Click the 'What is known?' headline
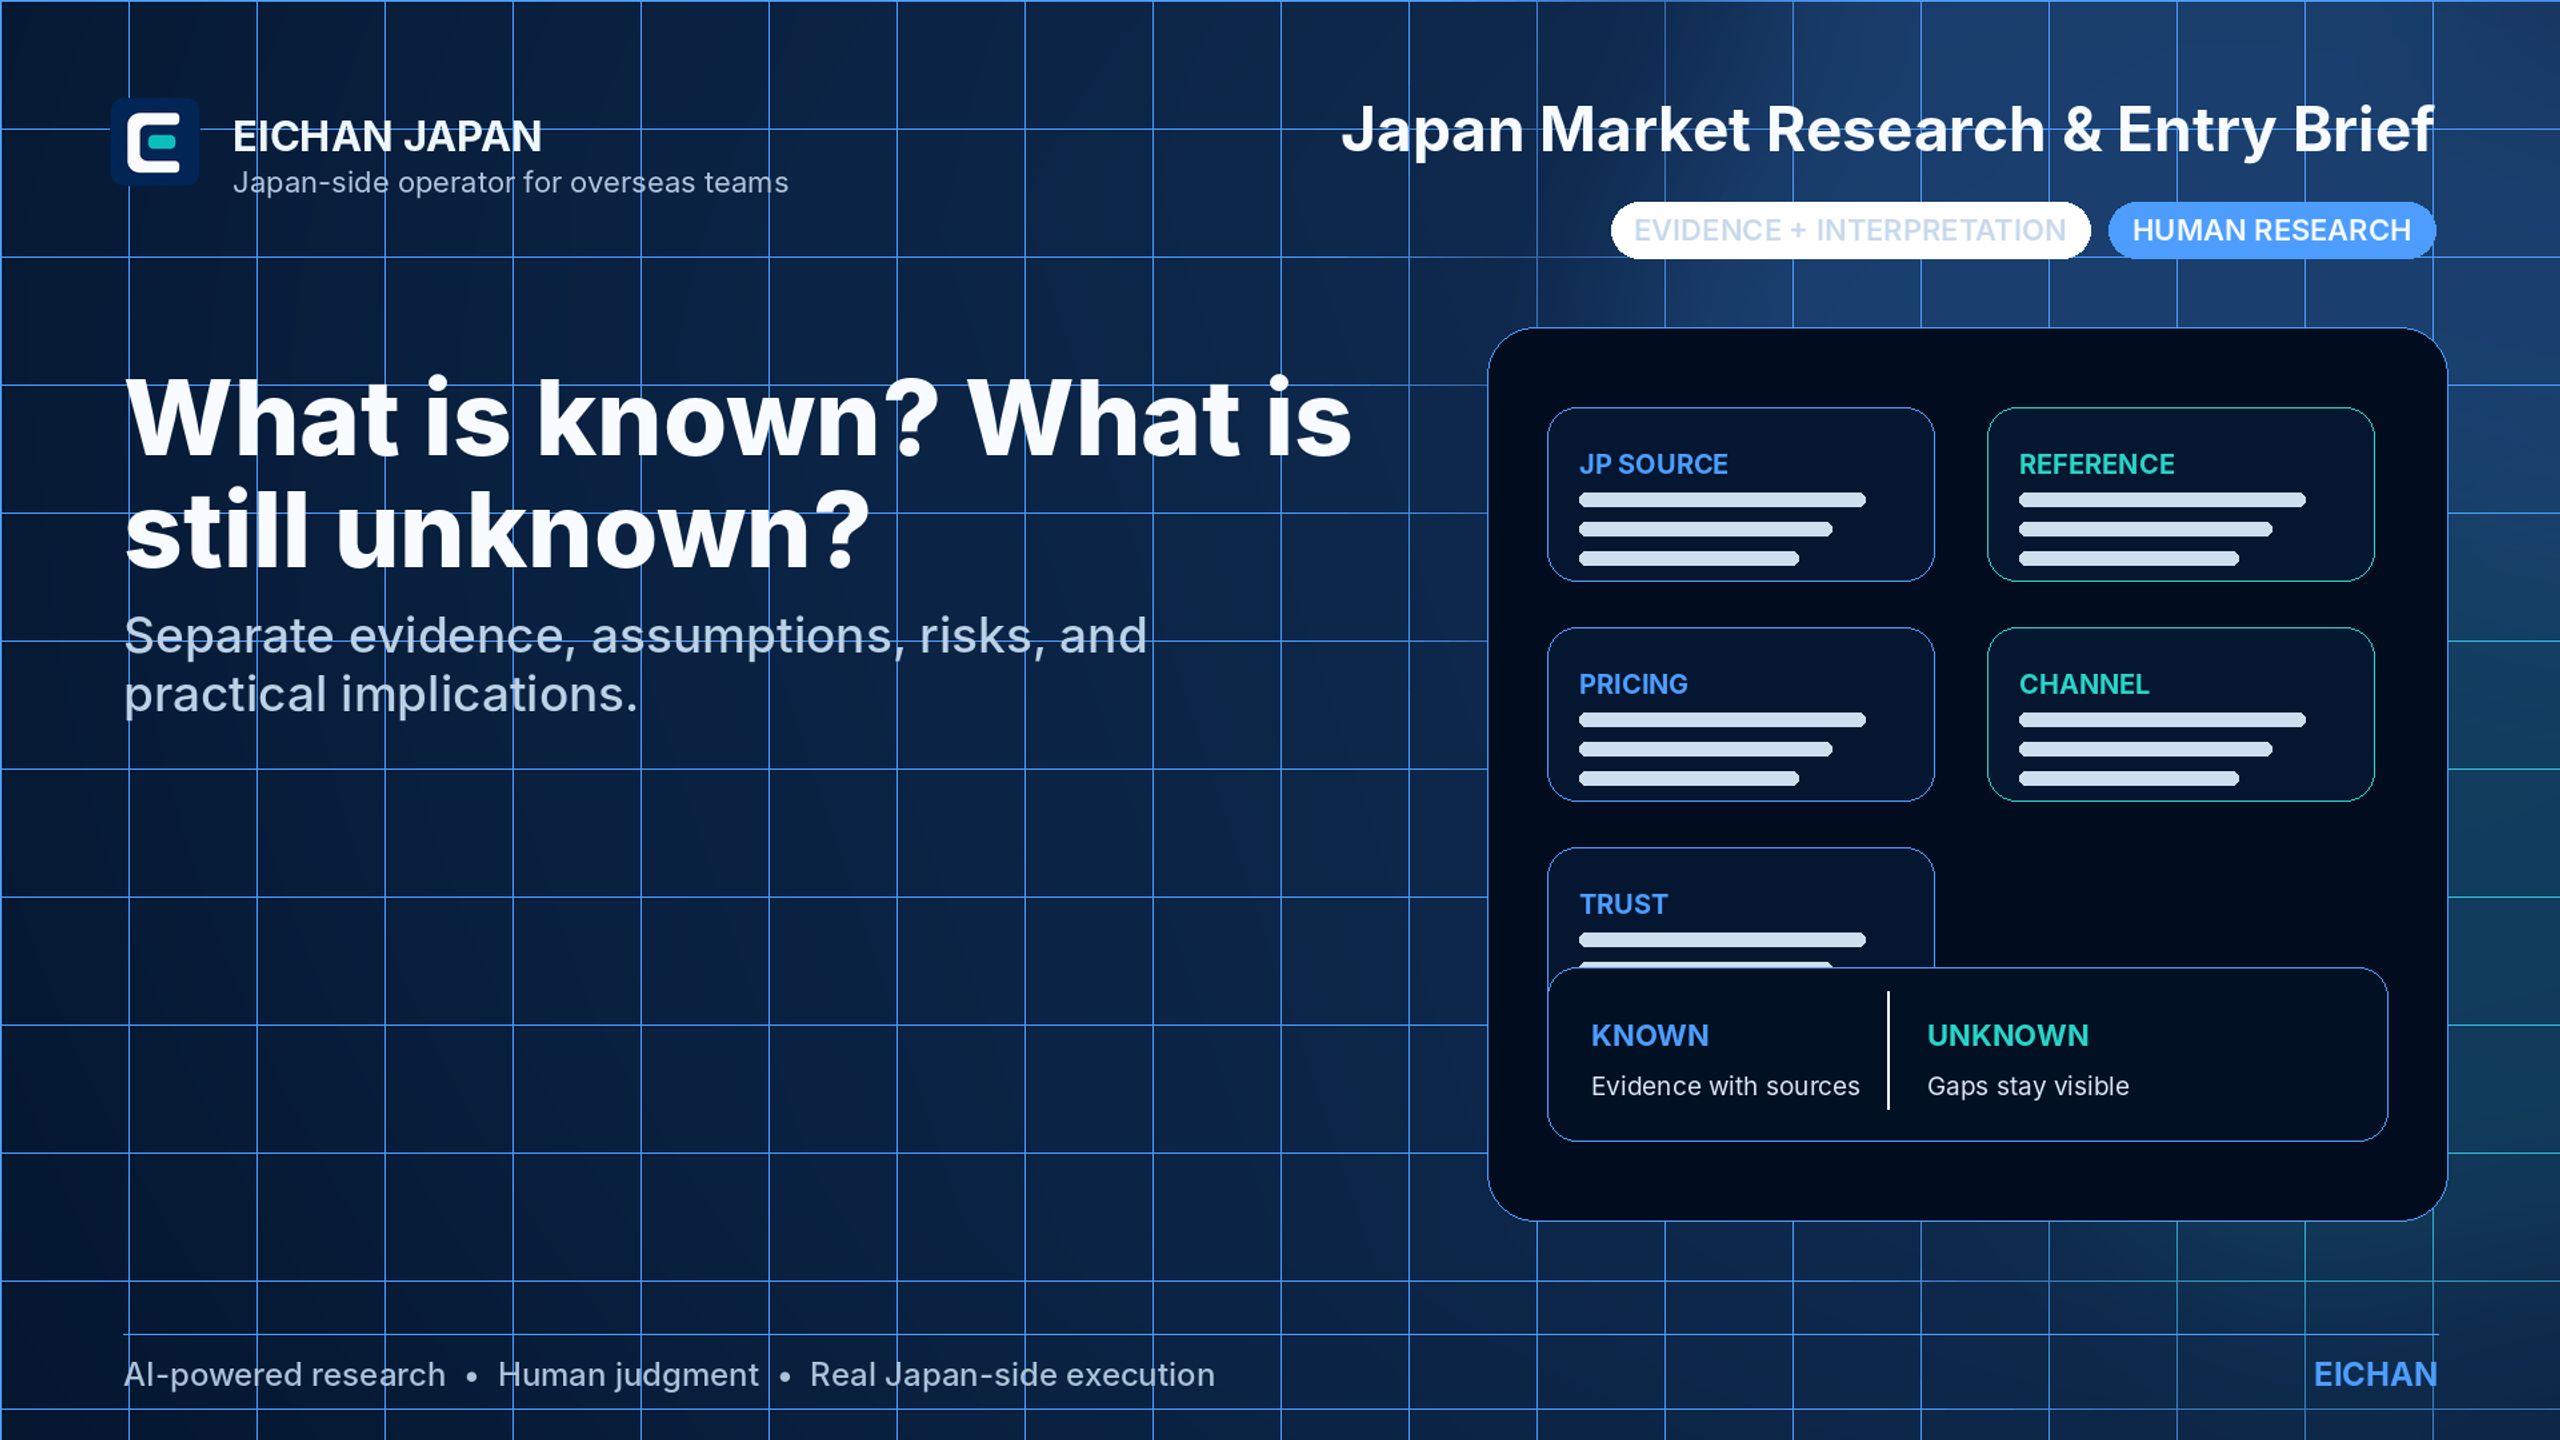 click(x=738, y=473)
